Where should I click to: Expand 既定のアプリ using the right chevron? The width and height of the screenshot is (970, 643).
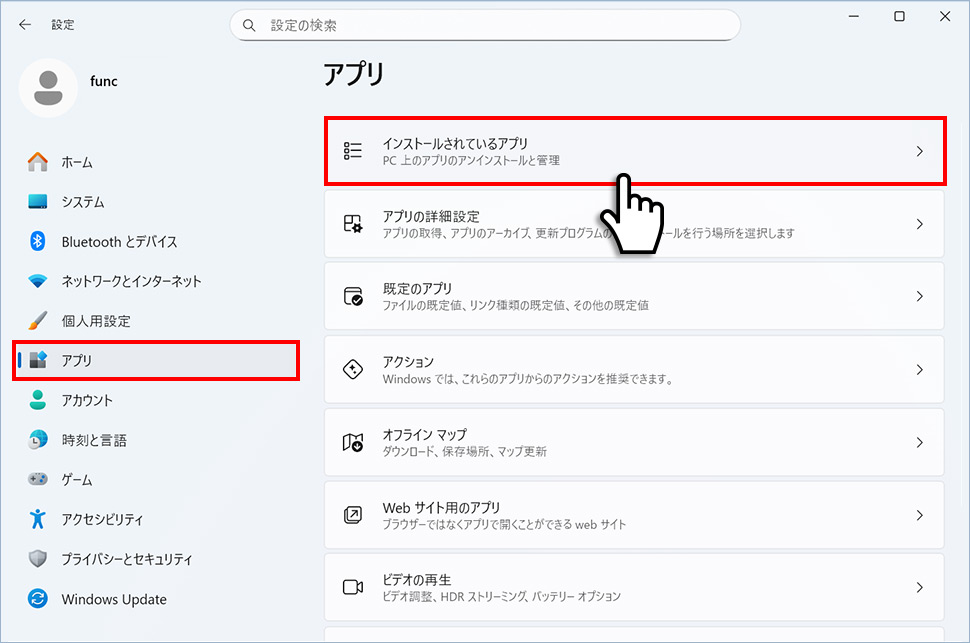point(919,296)
